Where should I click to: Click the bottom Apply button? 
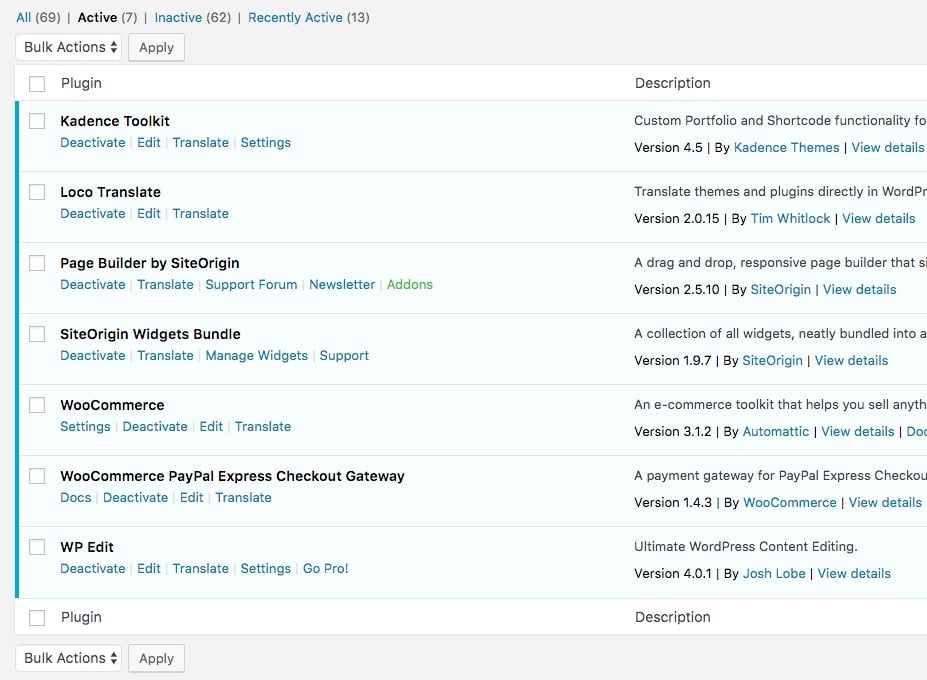click(157, 658)
